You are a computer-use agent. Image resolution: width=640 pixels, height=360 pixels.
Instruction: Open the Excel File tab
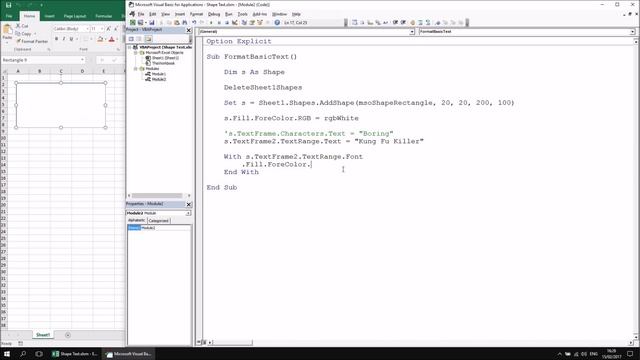point(9,16)
